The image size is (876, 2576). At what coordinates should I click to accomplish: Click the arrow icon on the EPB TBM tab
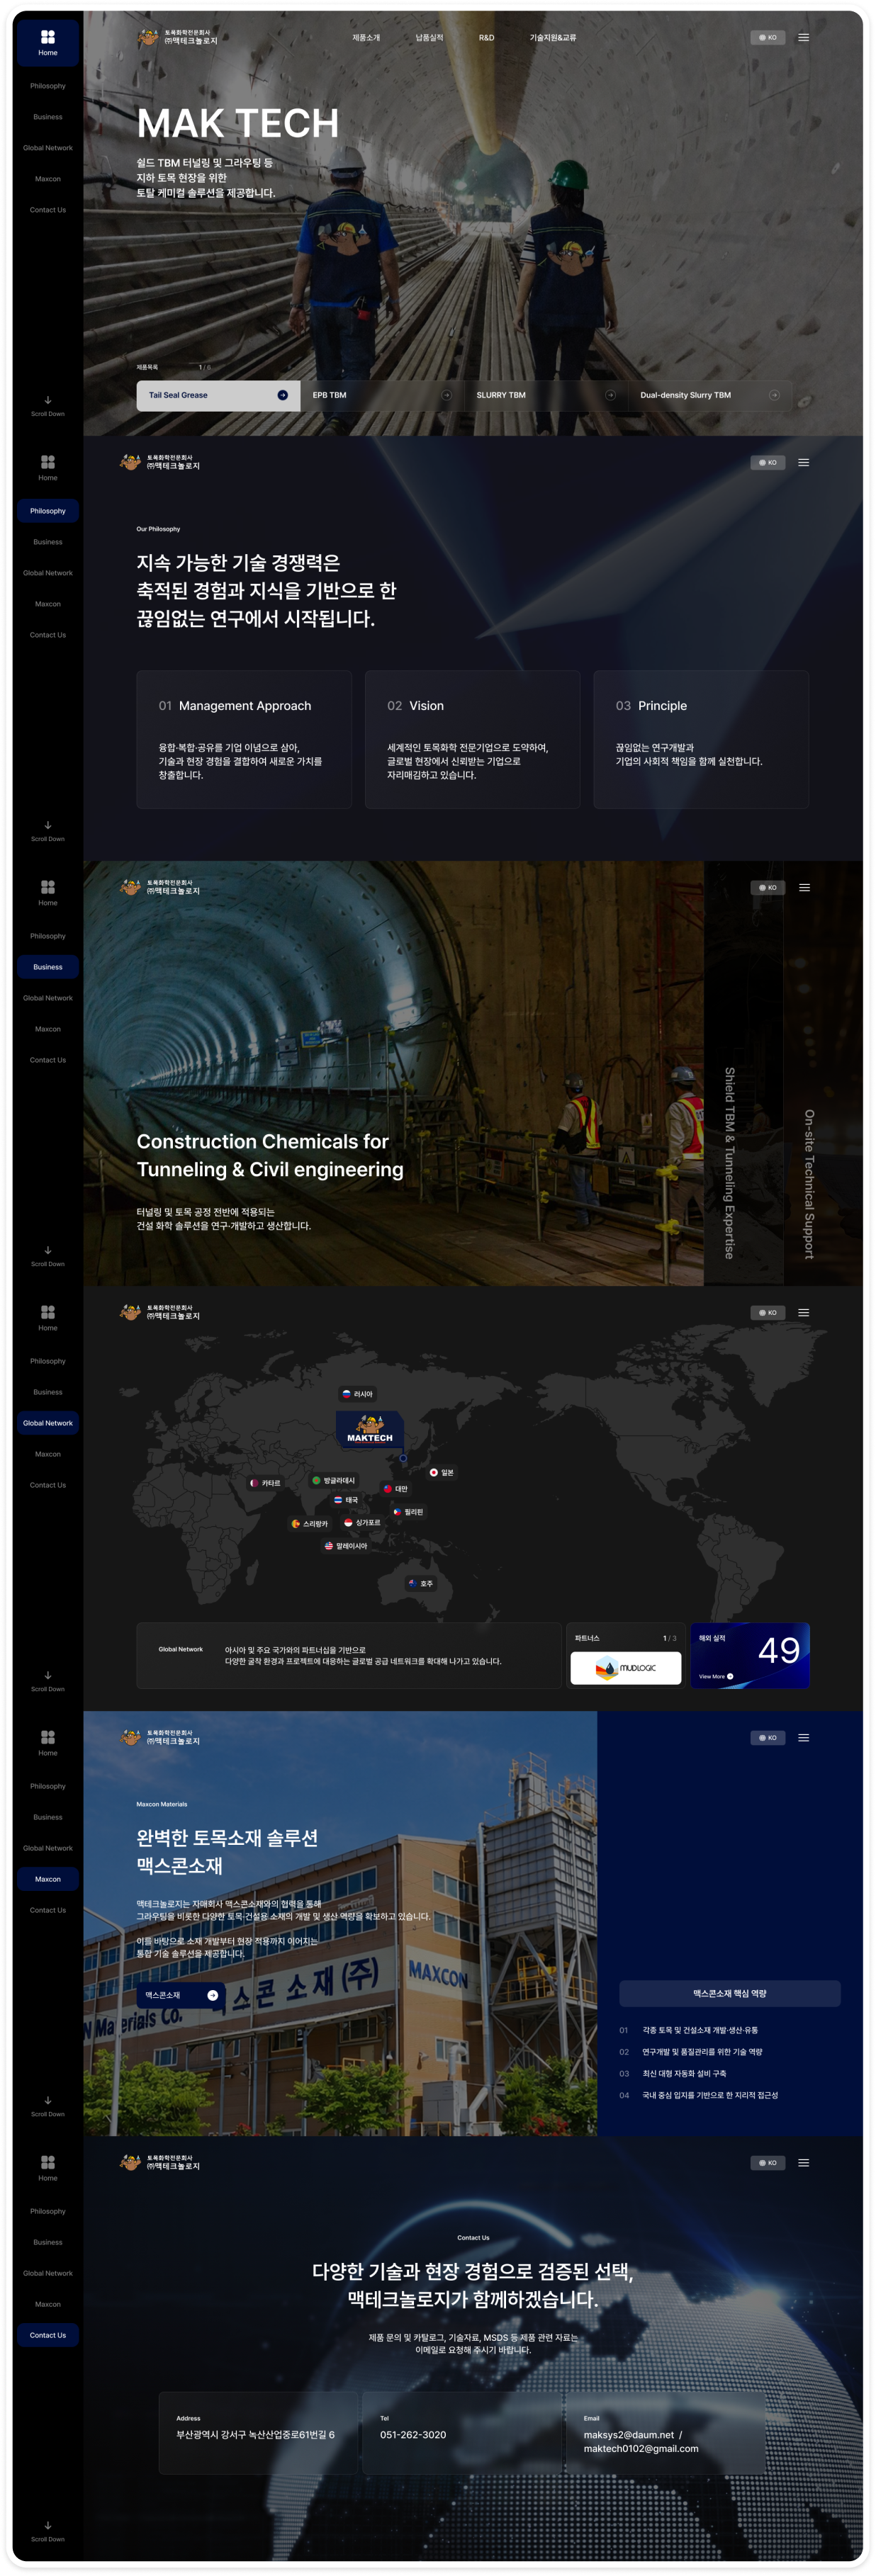[x=446, y=395]
